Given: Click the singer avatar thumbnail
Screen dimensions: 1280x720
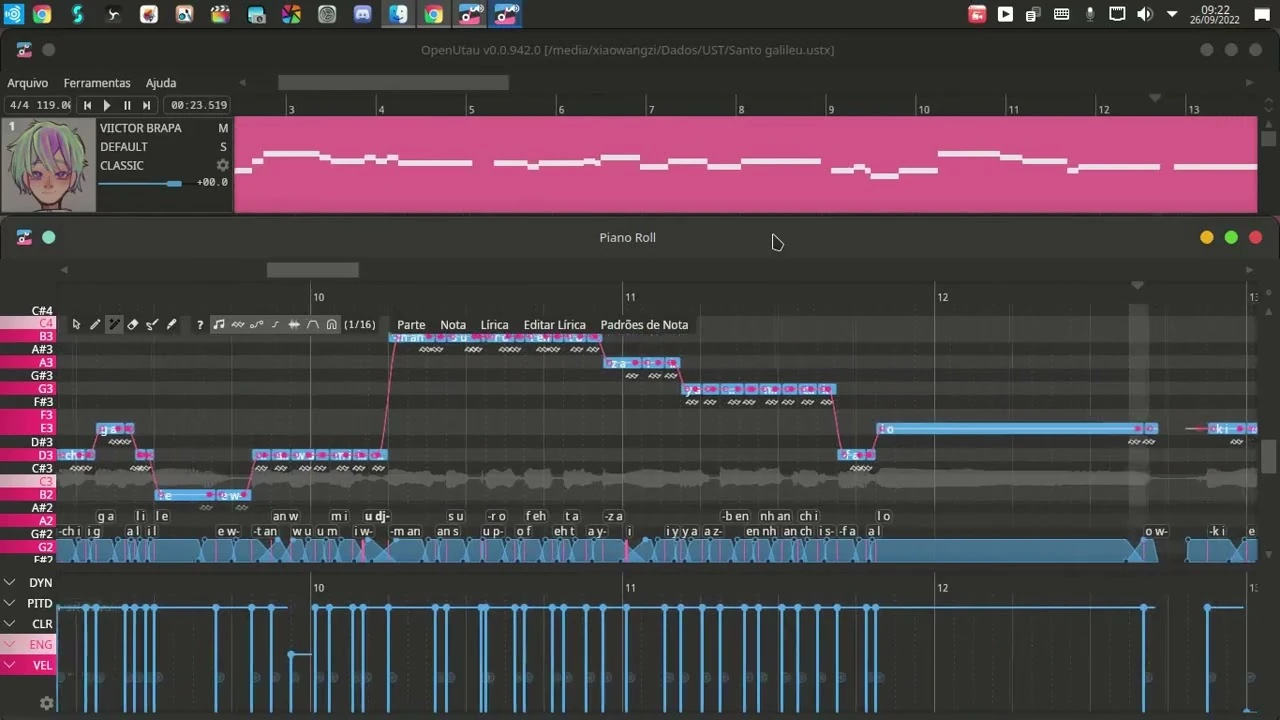Looking at the screenshot, I should [48, 165].
